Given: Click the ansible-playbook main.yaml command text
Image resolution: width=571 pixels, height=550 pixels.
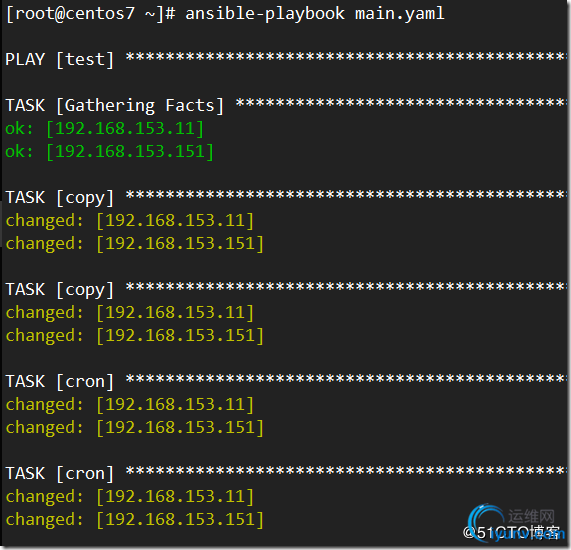Looking at the screenshot, I should (315, 14).
